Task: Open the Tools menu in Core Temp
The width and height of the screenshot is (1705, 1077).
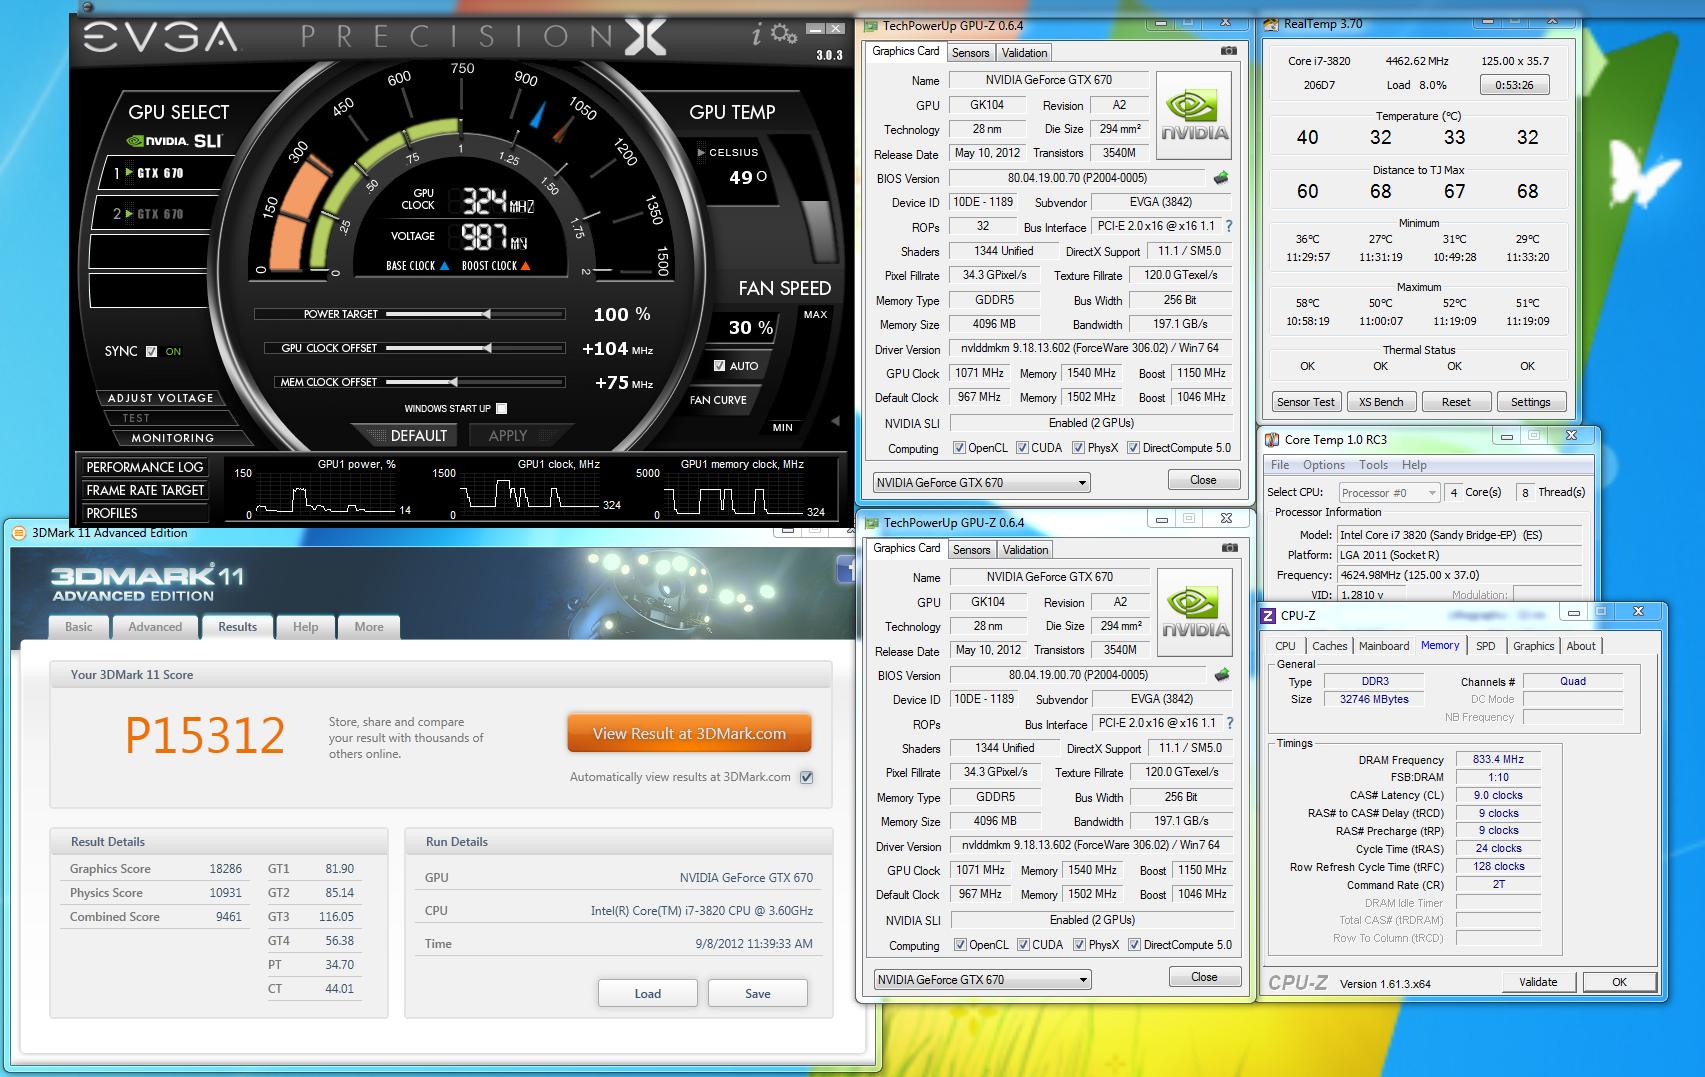Action: [1373, 465]
